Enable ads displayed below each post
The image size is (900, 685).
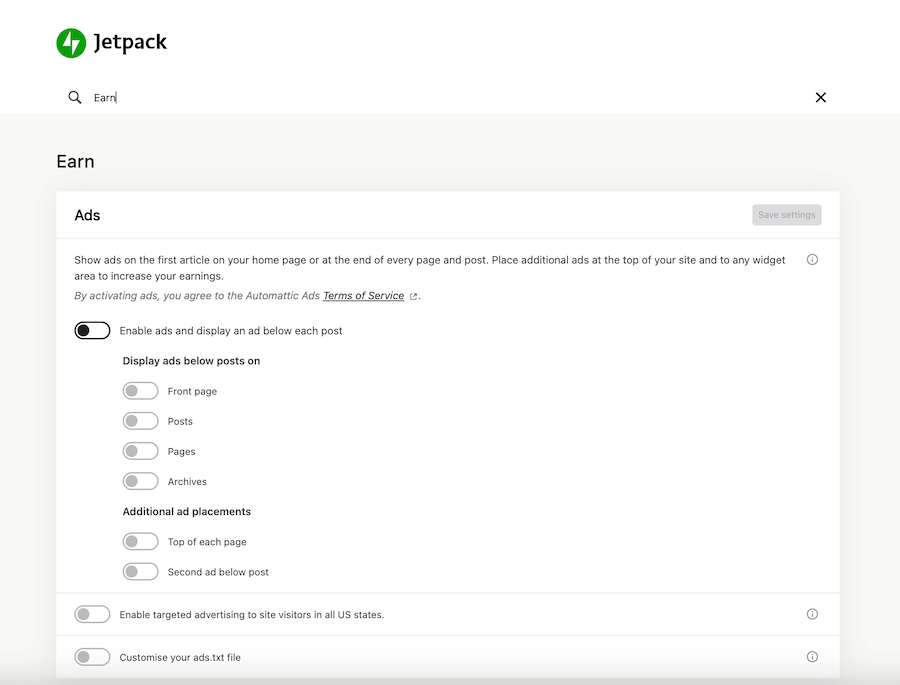pos(92,329)
